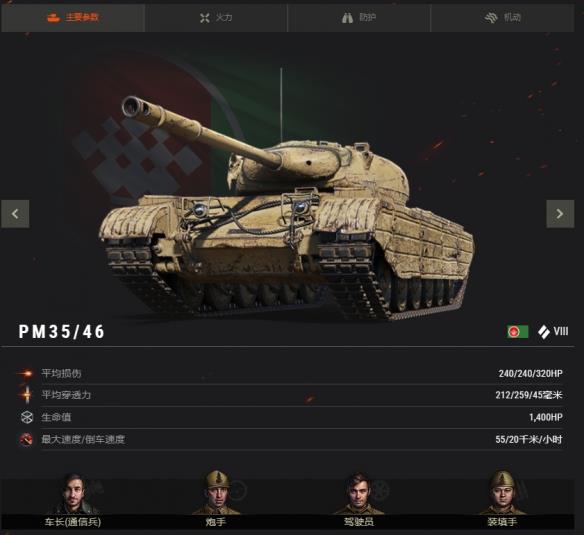Switch to the 防护 protection tab
Image resolution: width=584 pixels, height=535 pixels.
coord(359,18)
